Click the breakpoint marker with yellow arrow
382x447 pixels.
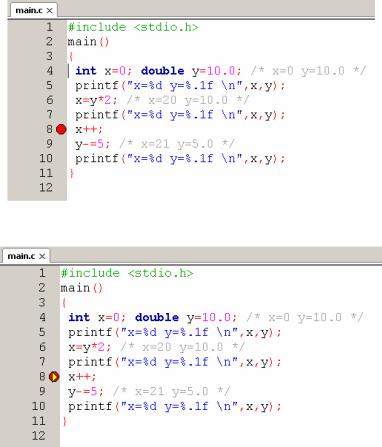tap(54, 377)
